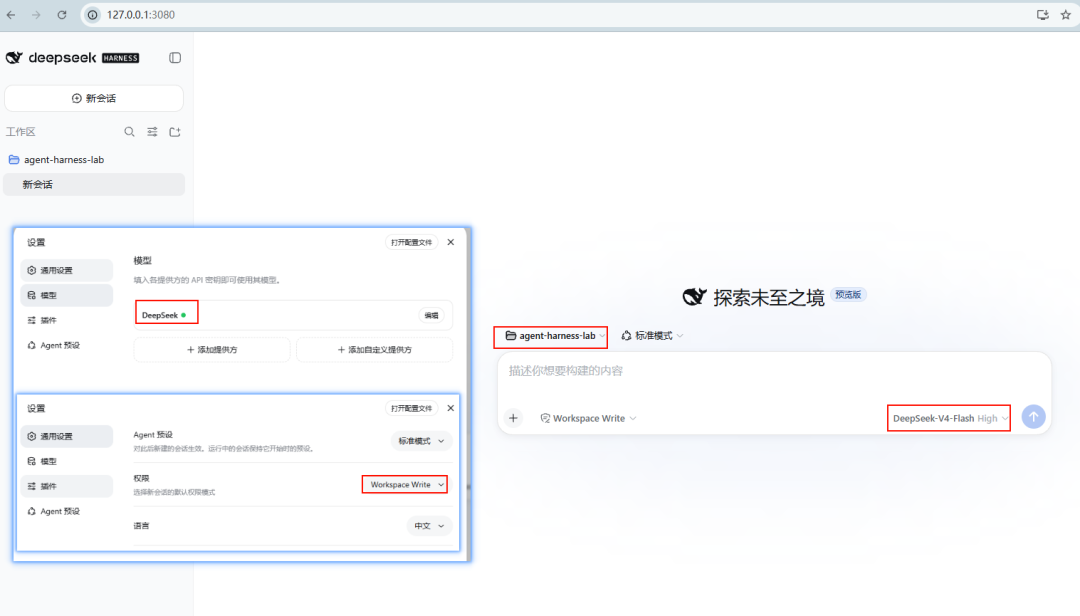Collapse the sidebar using the panel icon

175,58
